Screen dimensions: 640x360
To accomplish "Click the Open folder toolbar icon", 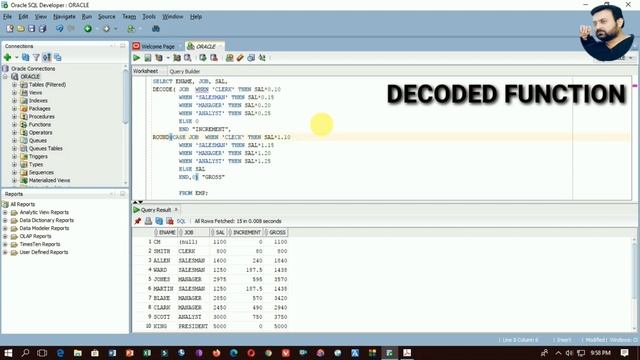I will pyautogui.click(x=21, y=29).
